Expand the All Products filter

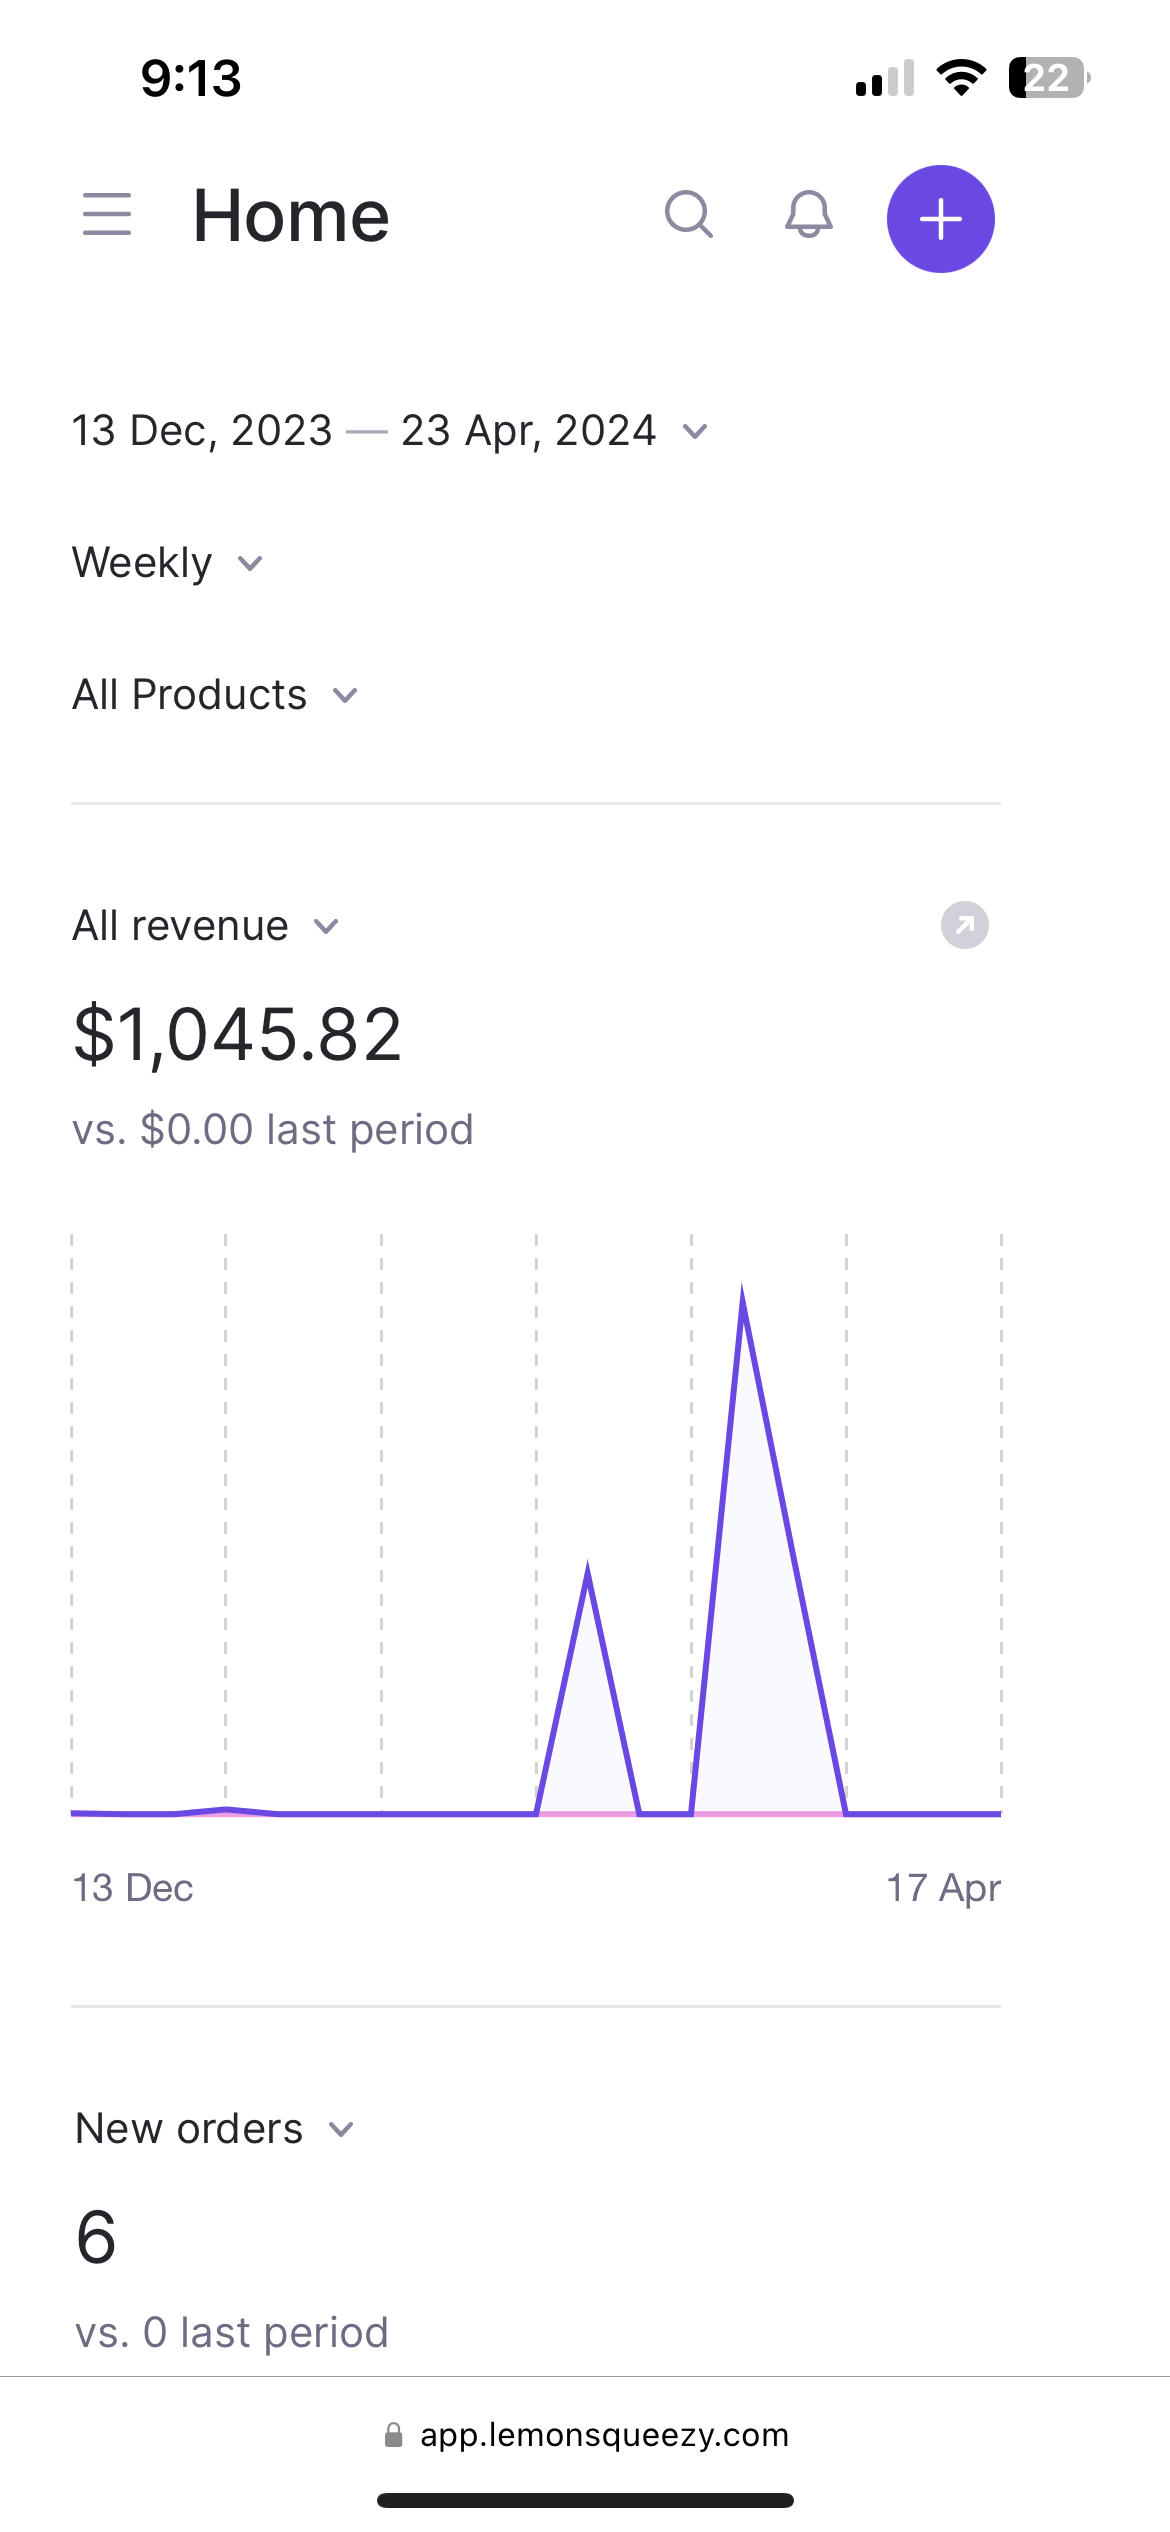click(x=215, y=695)
